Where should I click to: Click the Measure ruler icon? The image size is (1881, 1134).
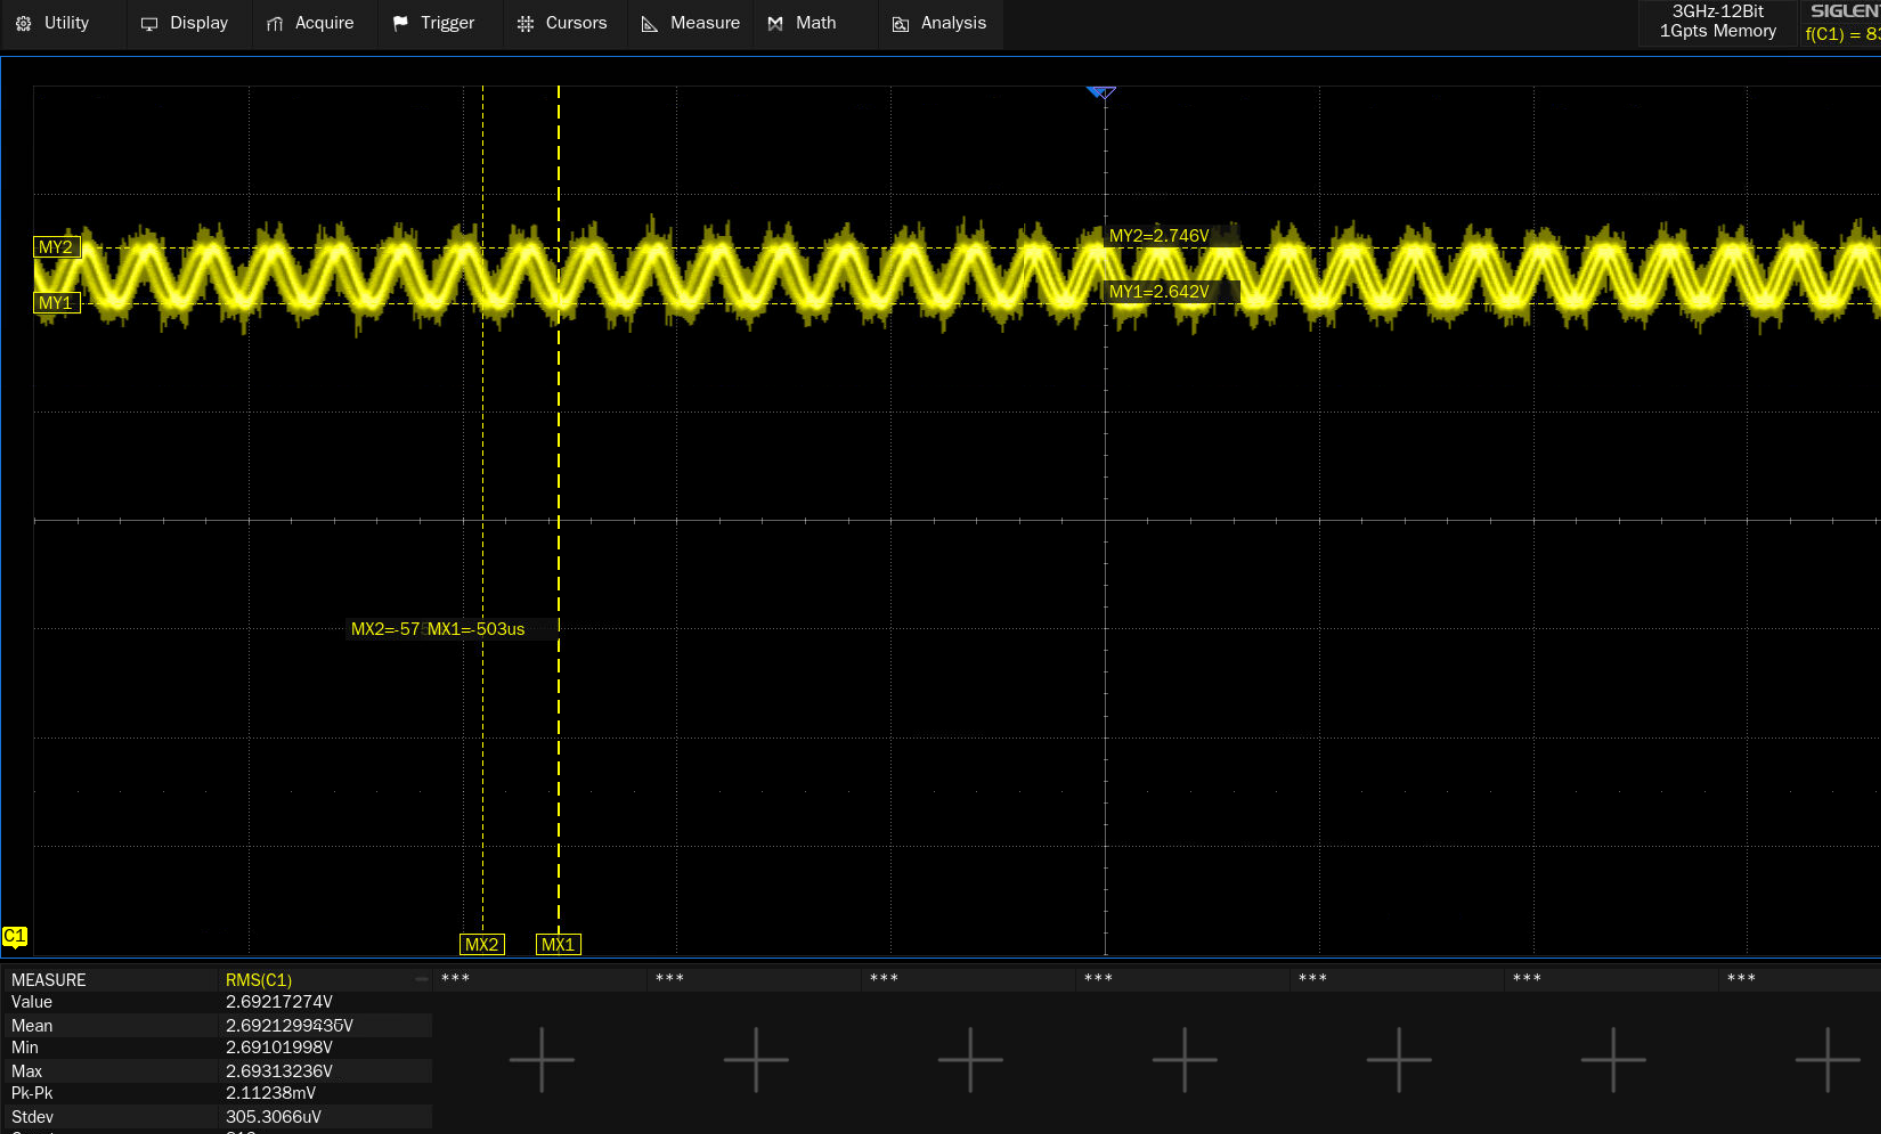[650, 24]
